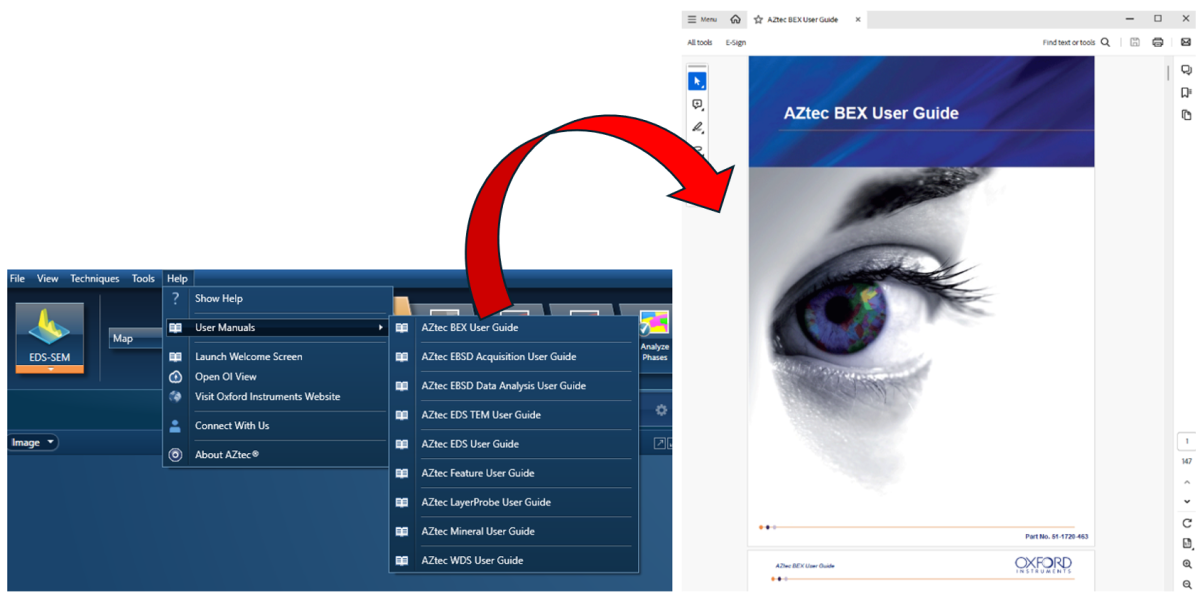The height and width of the screenshot is (600, 1200).
Task: Click the Analyze Phases button
Action: (655, 336)
